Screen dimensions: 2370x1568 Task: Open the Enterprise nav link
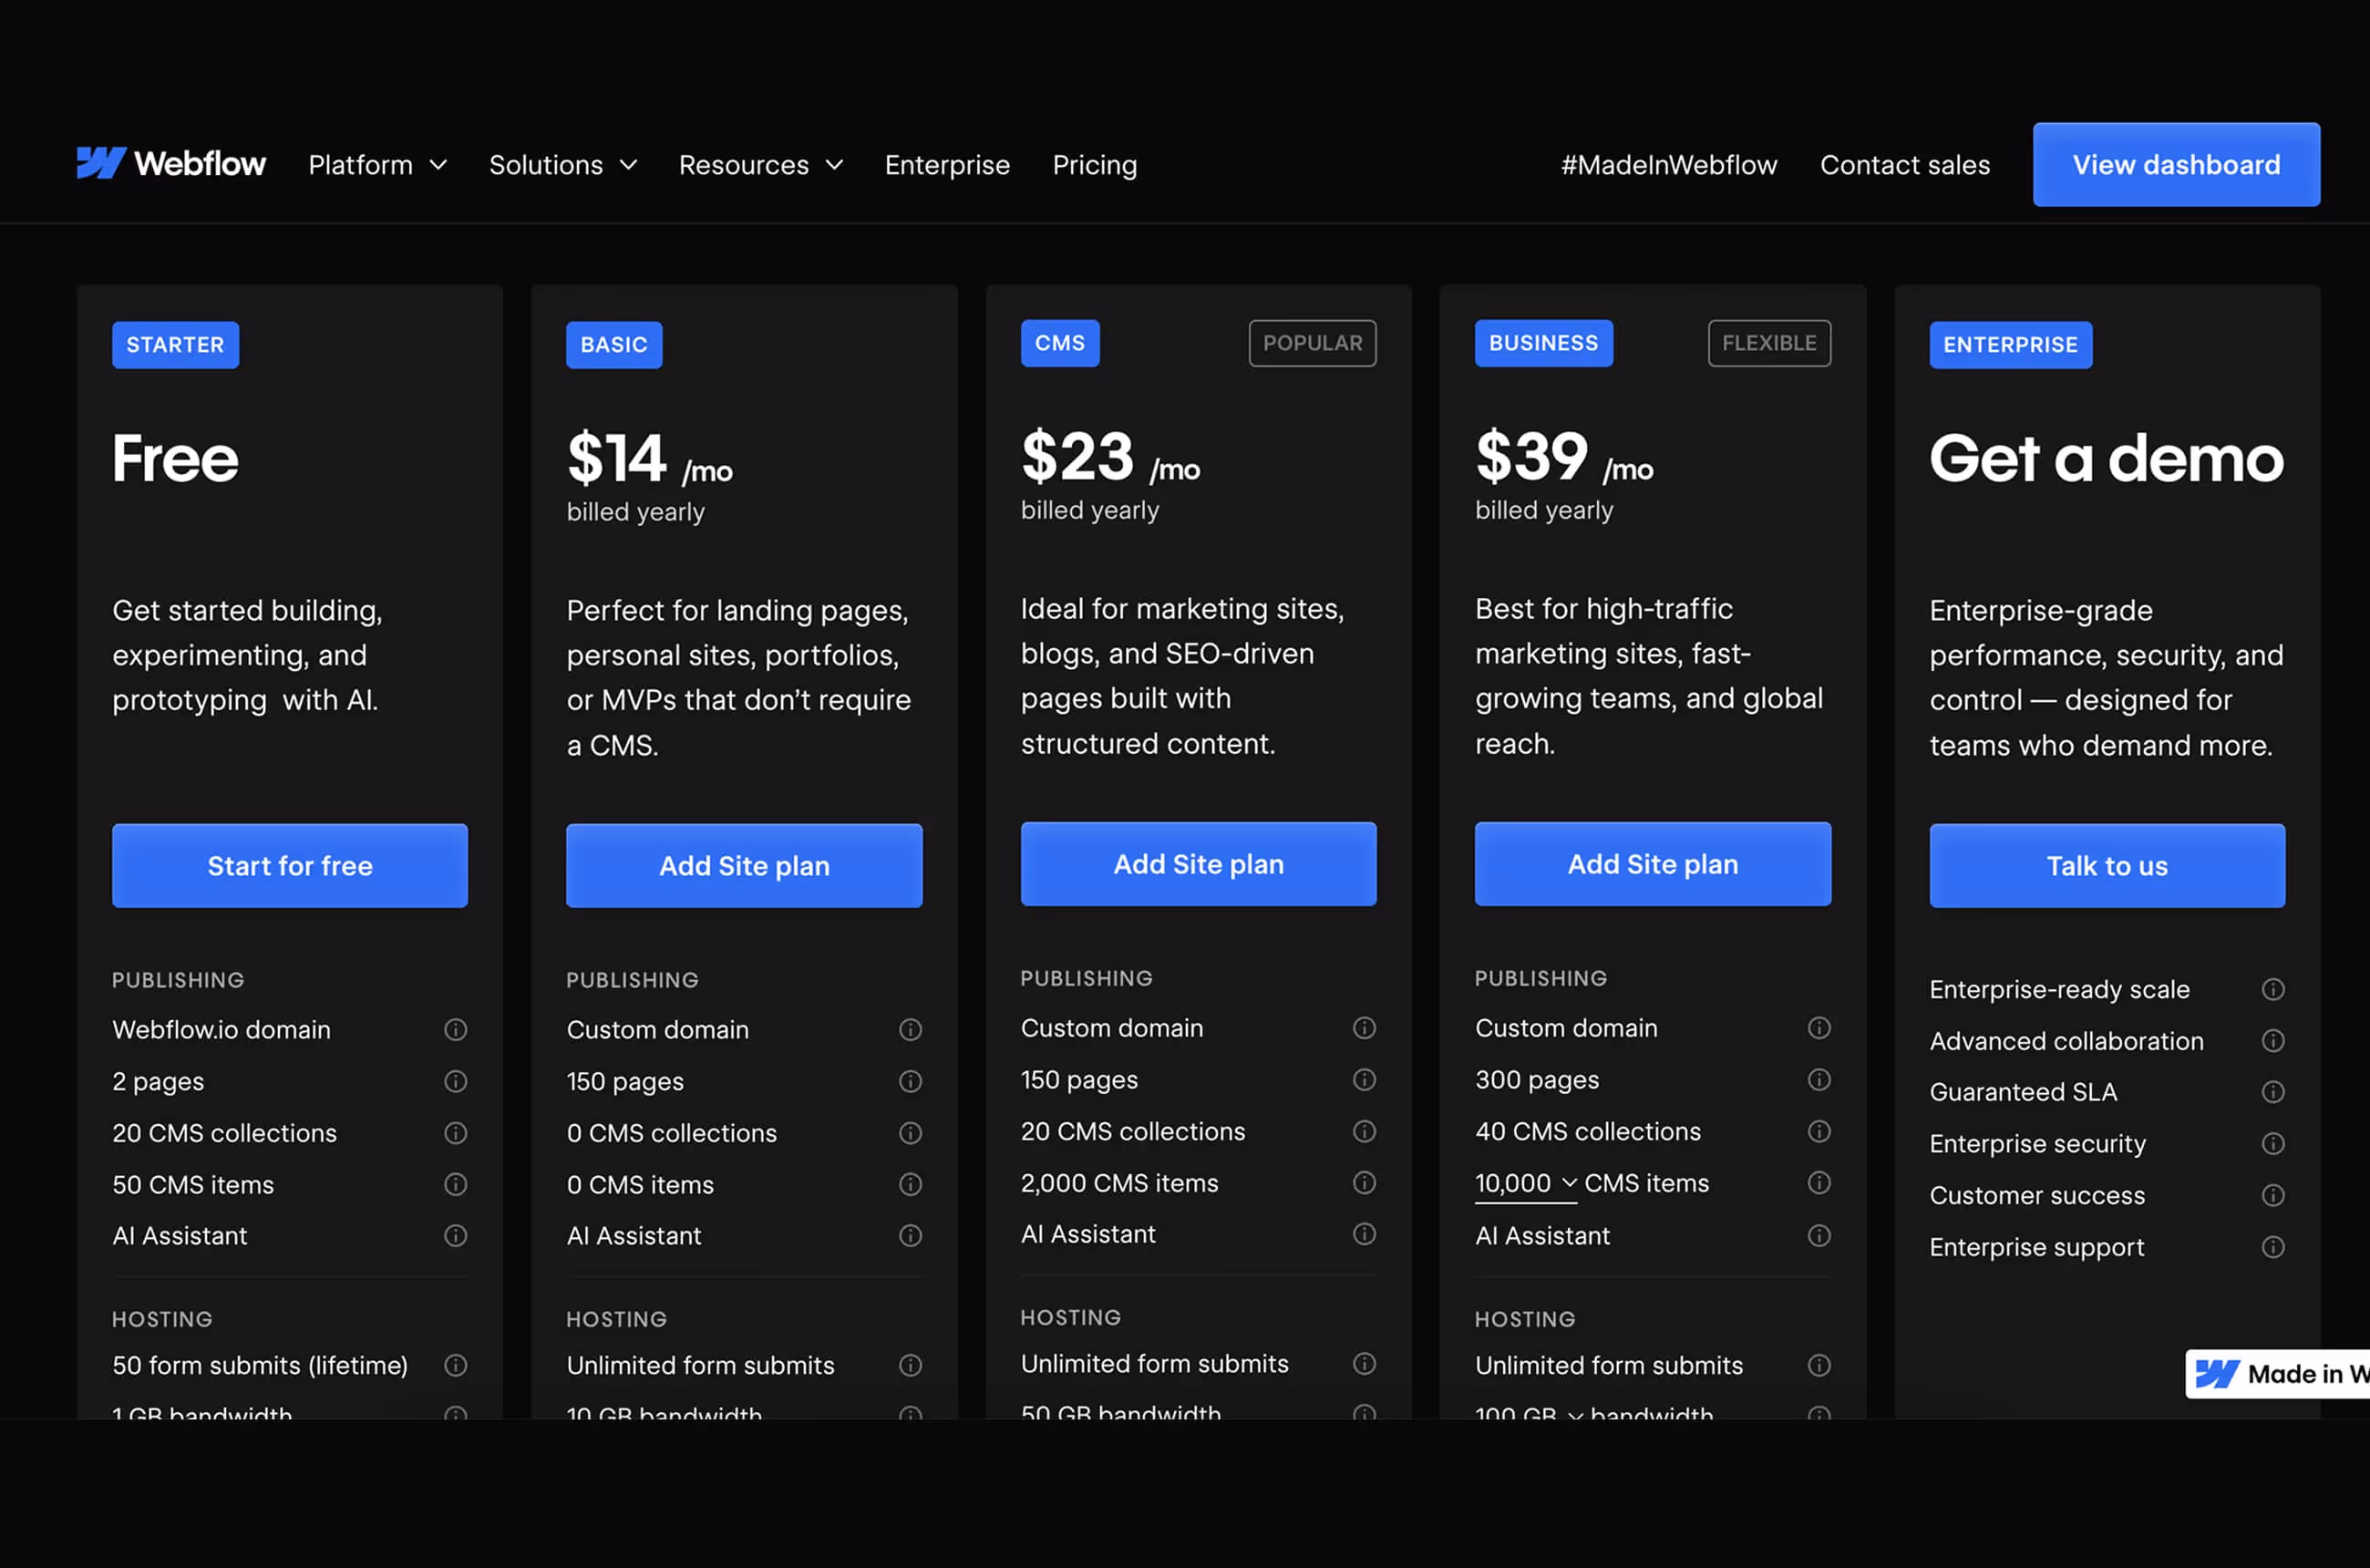(946, 165)
